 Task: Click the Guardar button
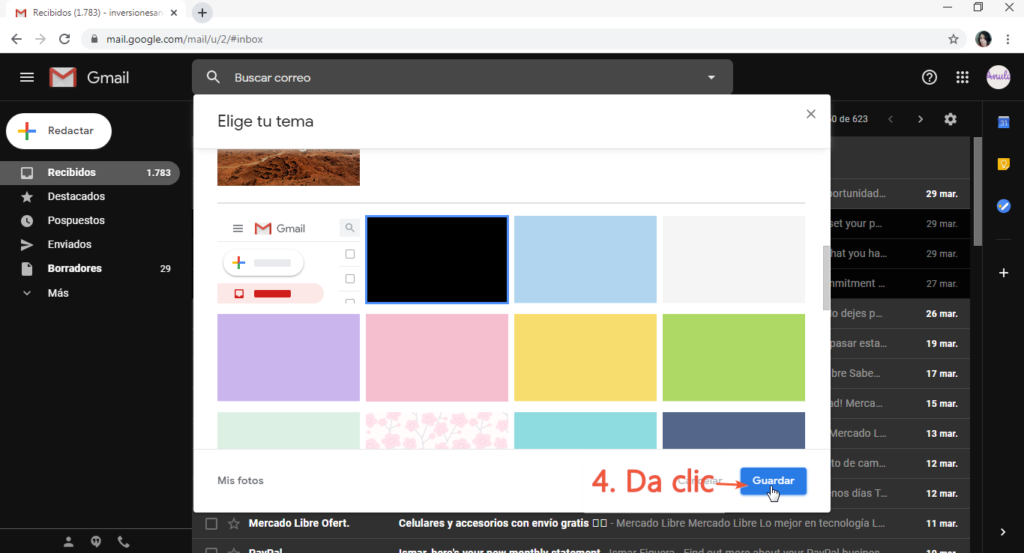point(773,481)
